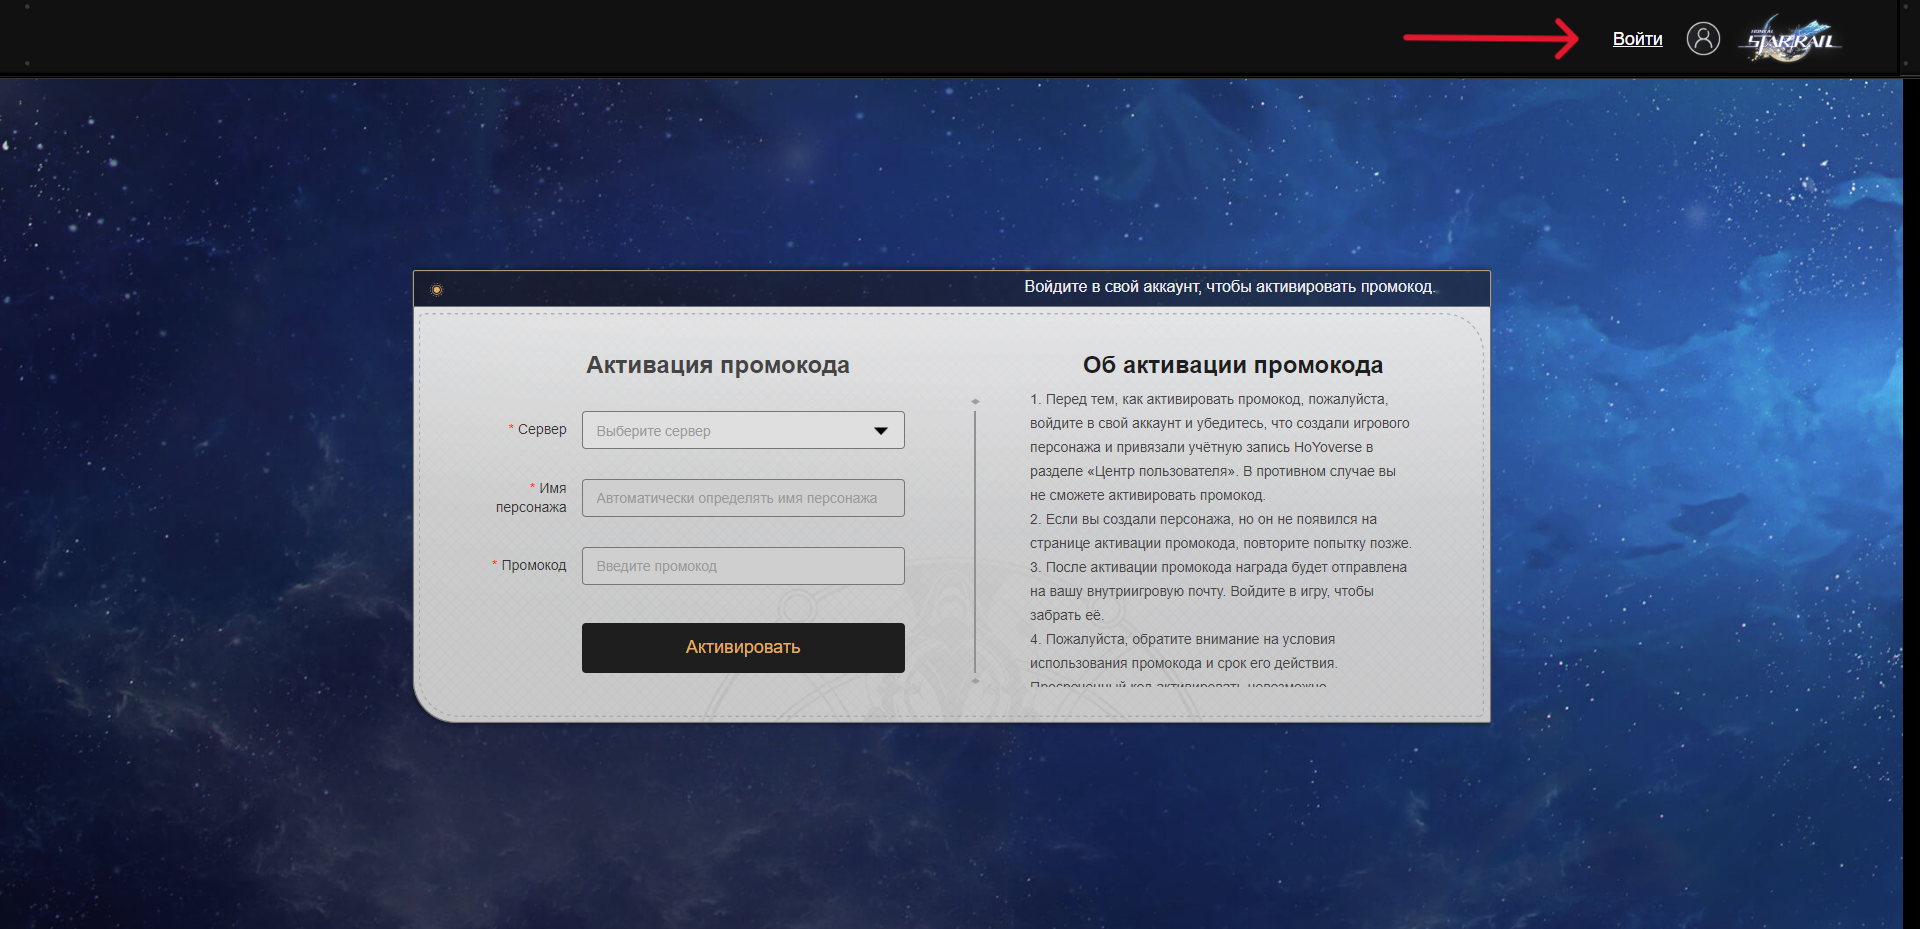Click the sun emblem on the dark banner
The width and height of the screenshot is (1920, 929).
(x=437, y=288)
